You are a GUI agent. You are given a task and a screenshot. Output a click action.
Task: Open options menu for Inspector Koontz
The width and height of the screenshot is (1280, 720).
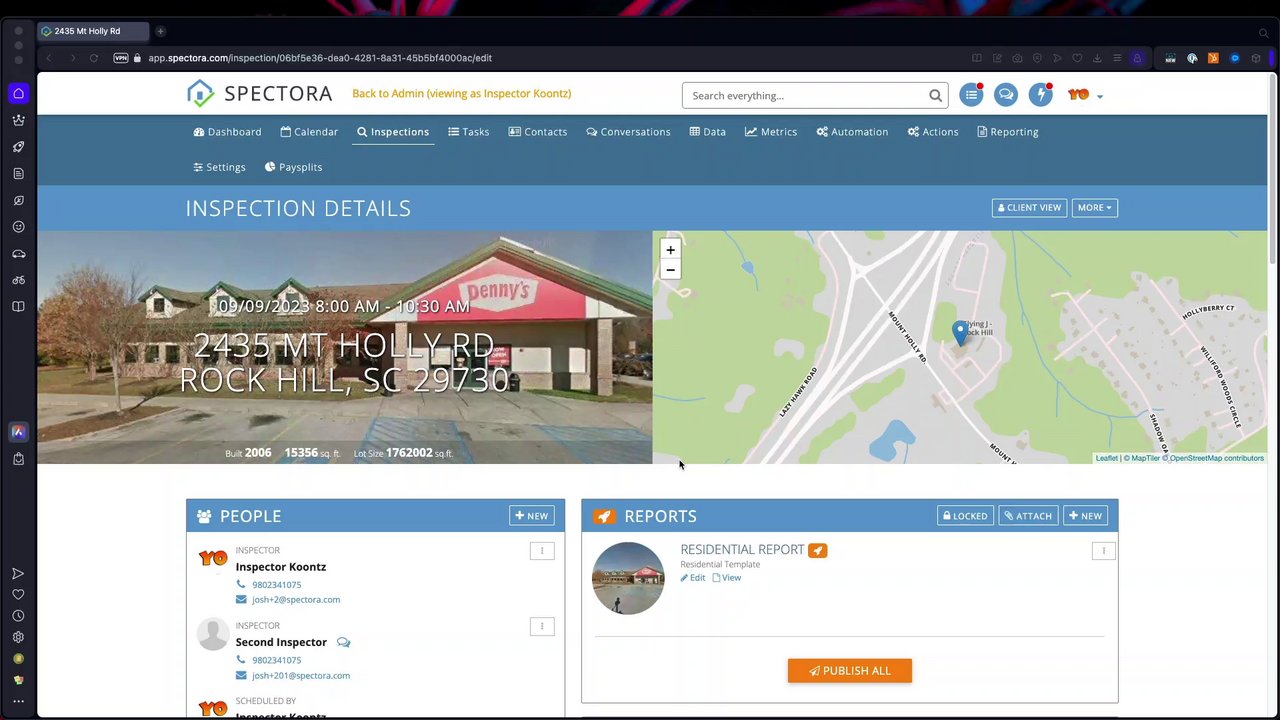coord(542,551)
